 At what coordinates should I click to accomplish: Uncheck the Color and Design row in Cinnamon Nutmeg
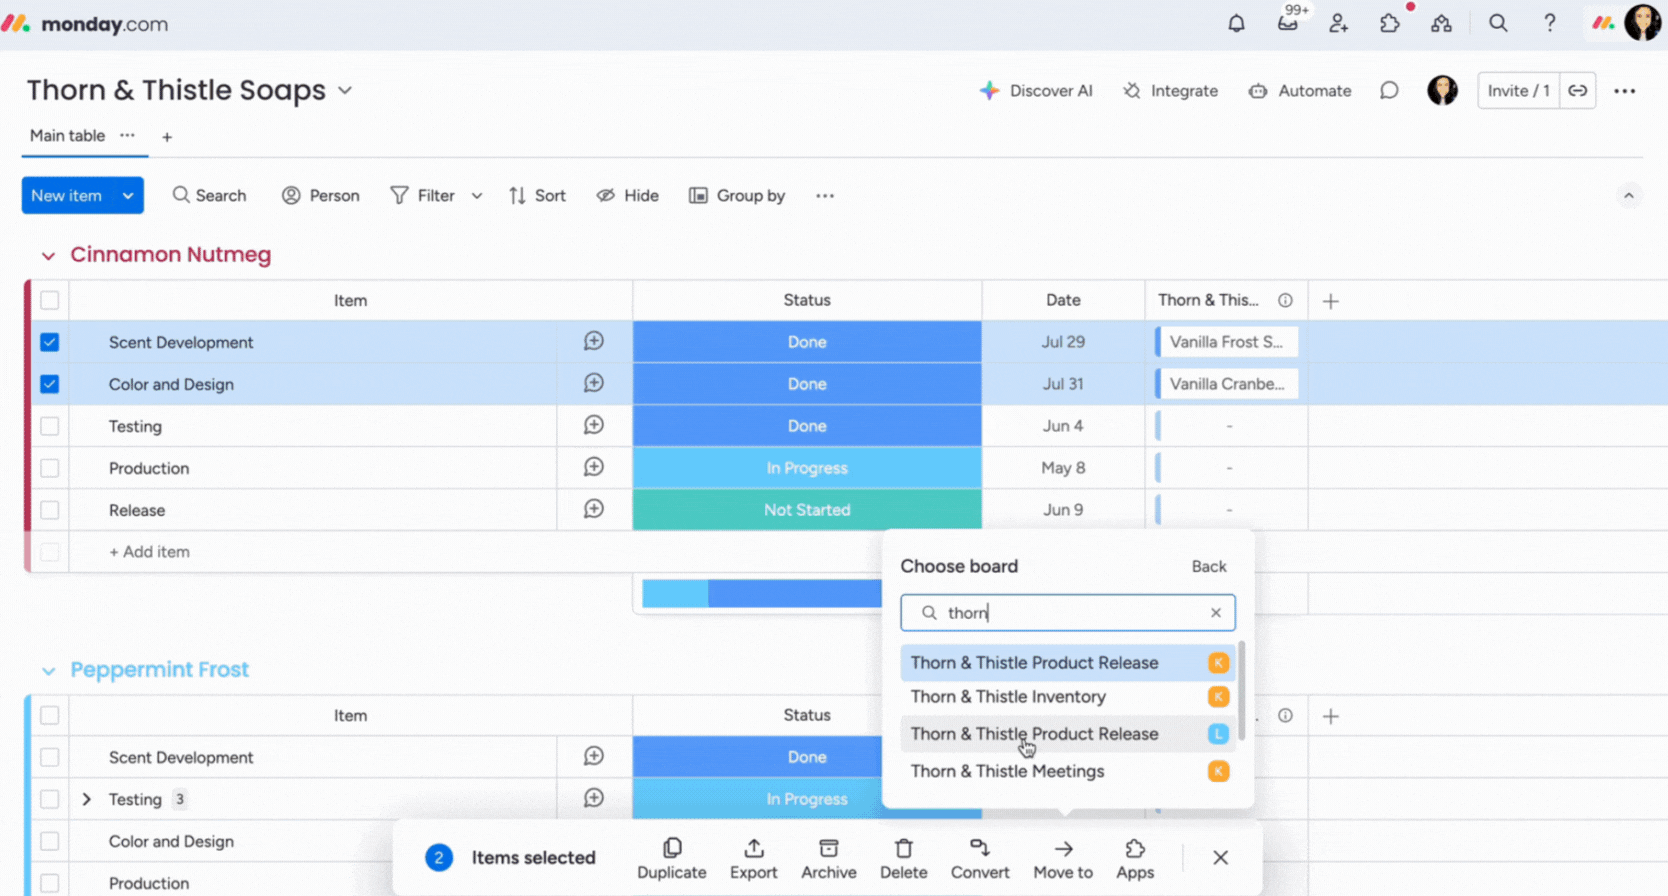coord(49,384)
